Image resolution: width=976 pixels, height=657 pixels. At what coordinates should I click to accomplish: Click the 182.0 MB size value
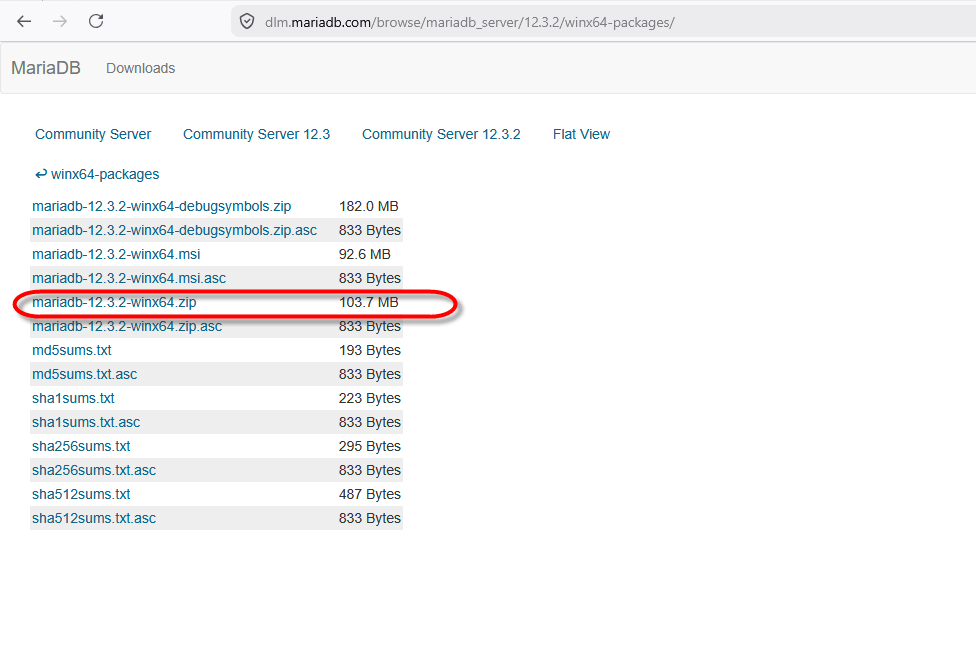[368, 207]
